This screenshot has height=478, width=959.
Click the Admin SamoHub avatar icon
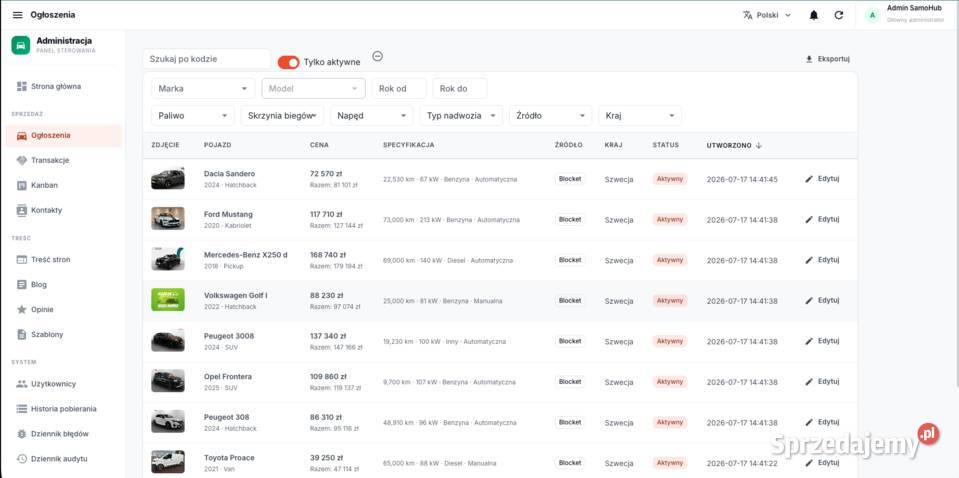coord(872,15)
